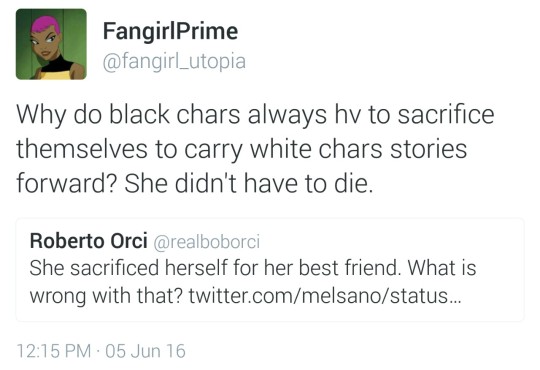
Task: Open FangirlPrime's profile avatar picture
Action: click(51, 44)
